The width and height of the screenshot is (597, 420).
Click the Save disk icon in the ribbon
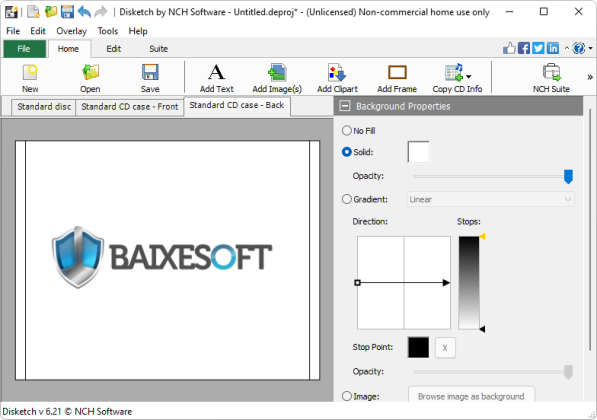click(x=150, y=72)
